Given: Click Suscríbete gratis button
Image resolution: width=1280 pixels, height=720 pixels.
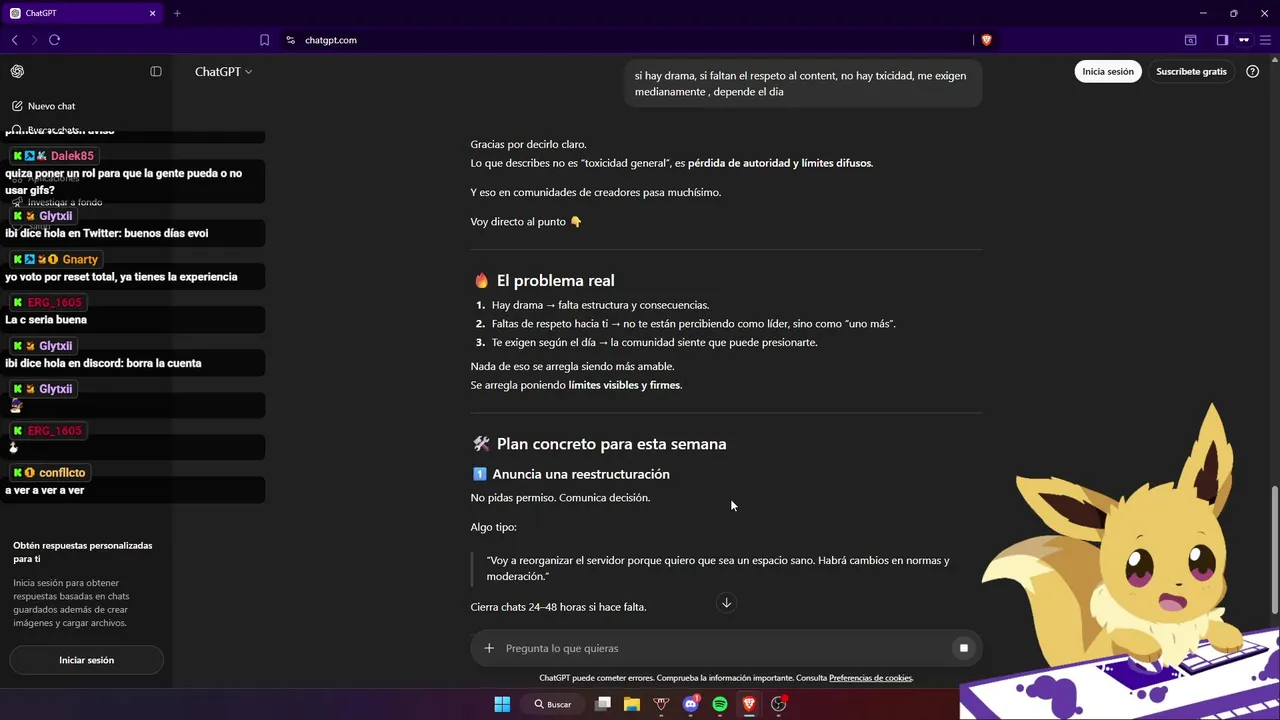Looking at the screenshot, I should 1191,72.
